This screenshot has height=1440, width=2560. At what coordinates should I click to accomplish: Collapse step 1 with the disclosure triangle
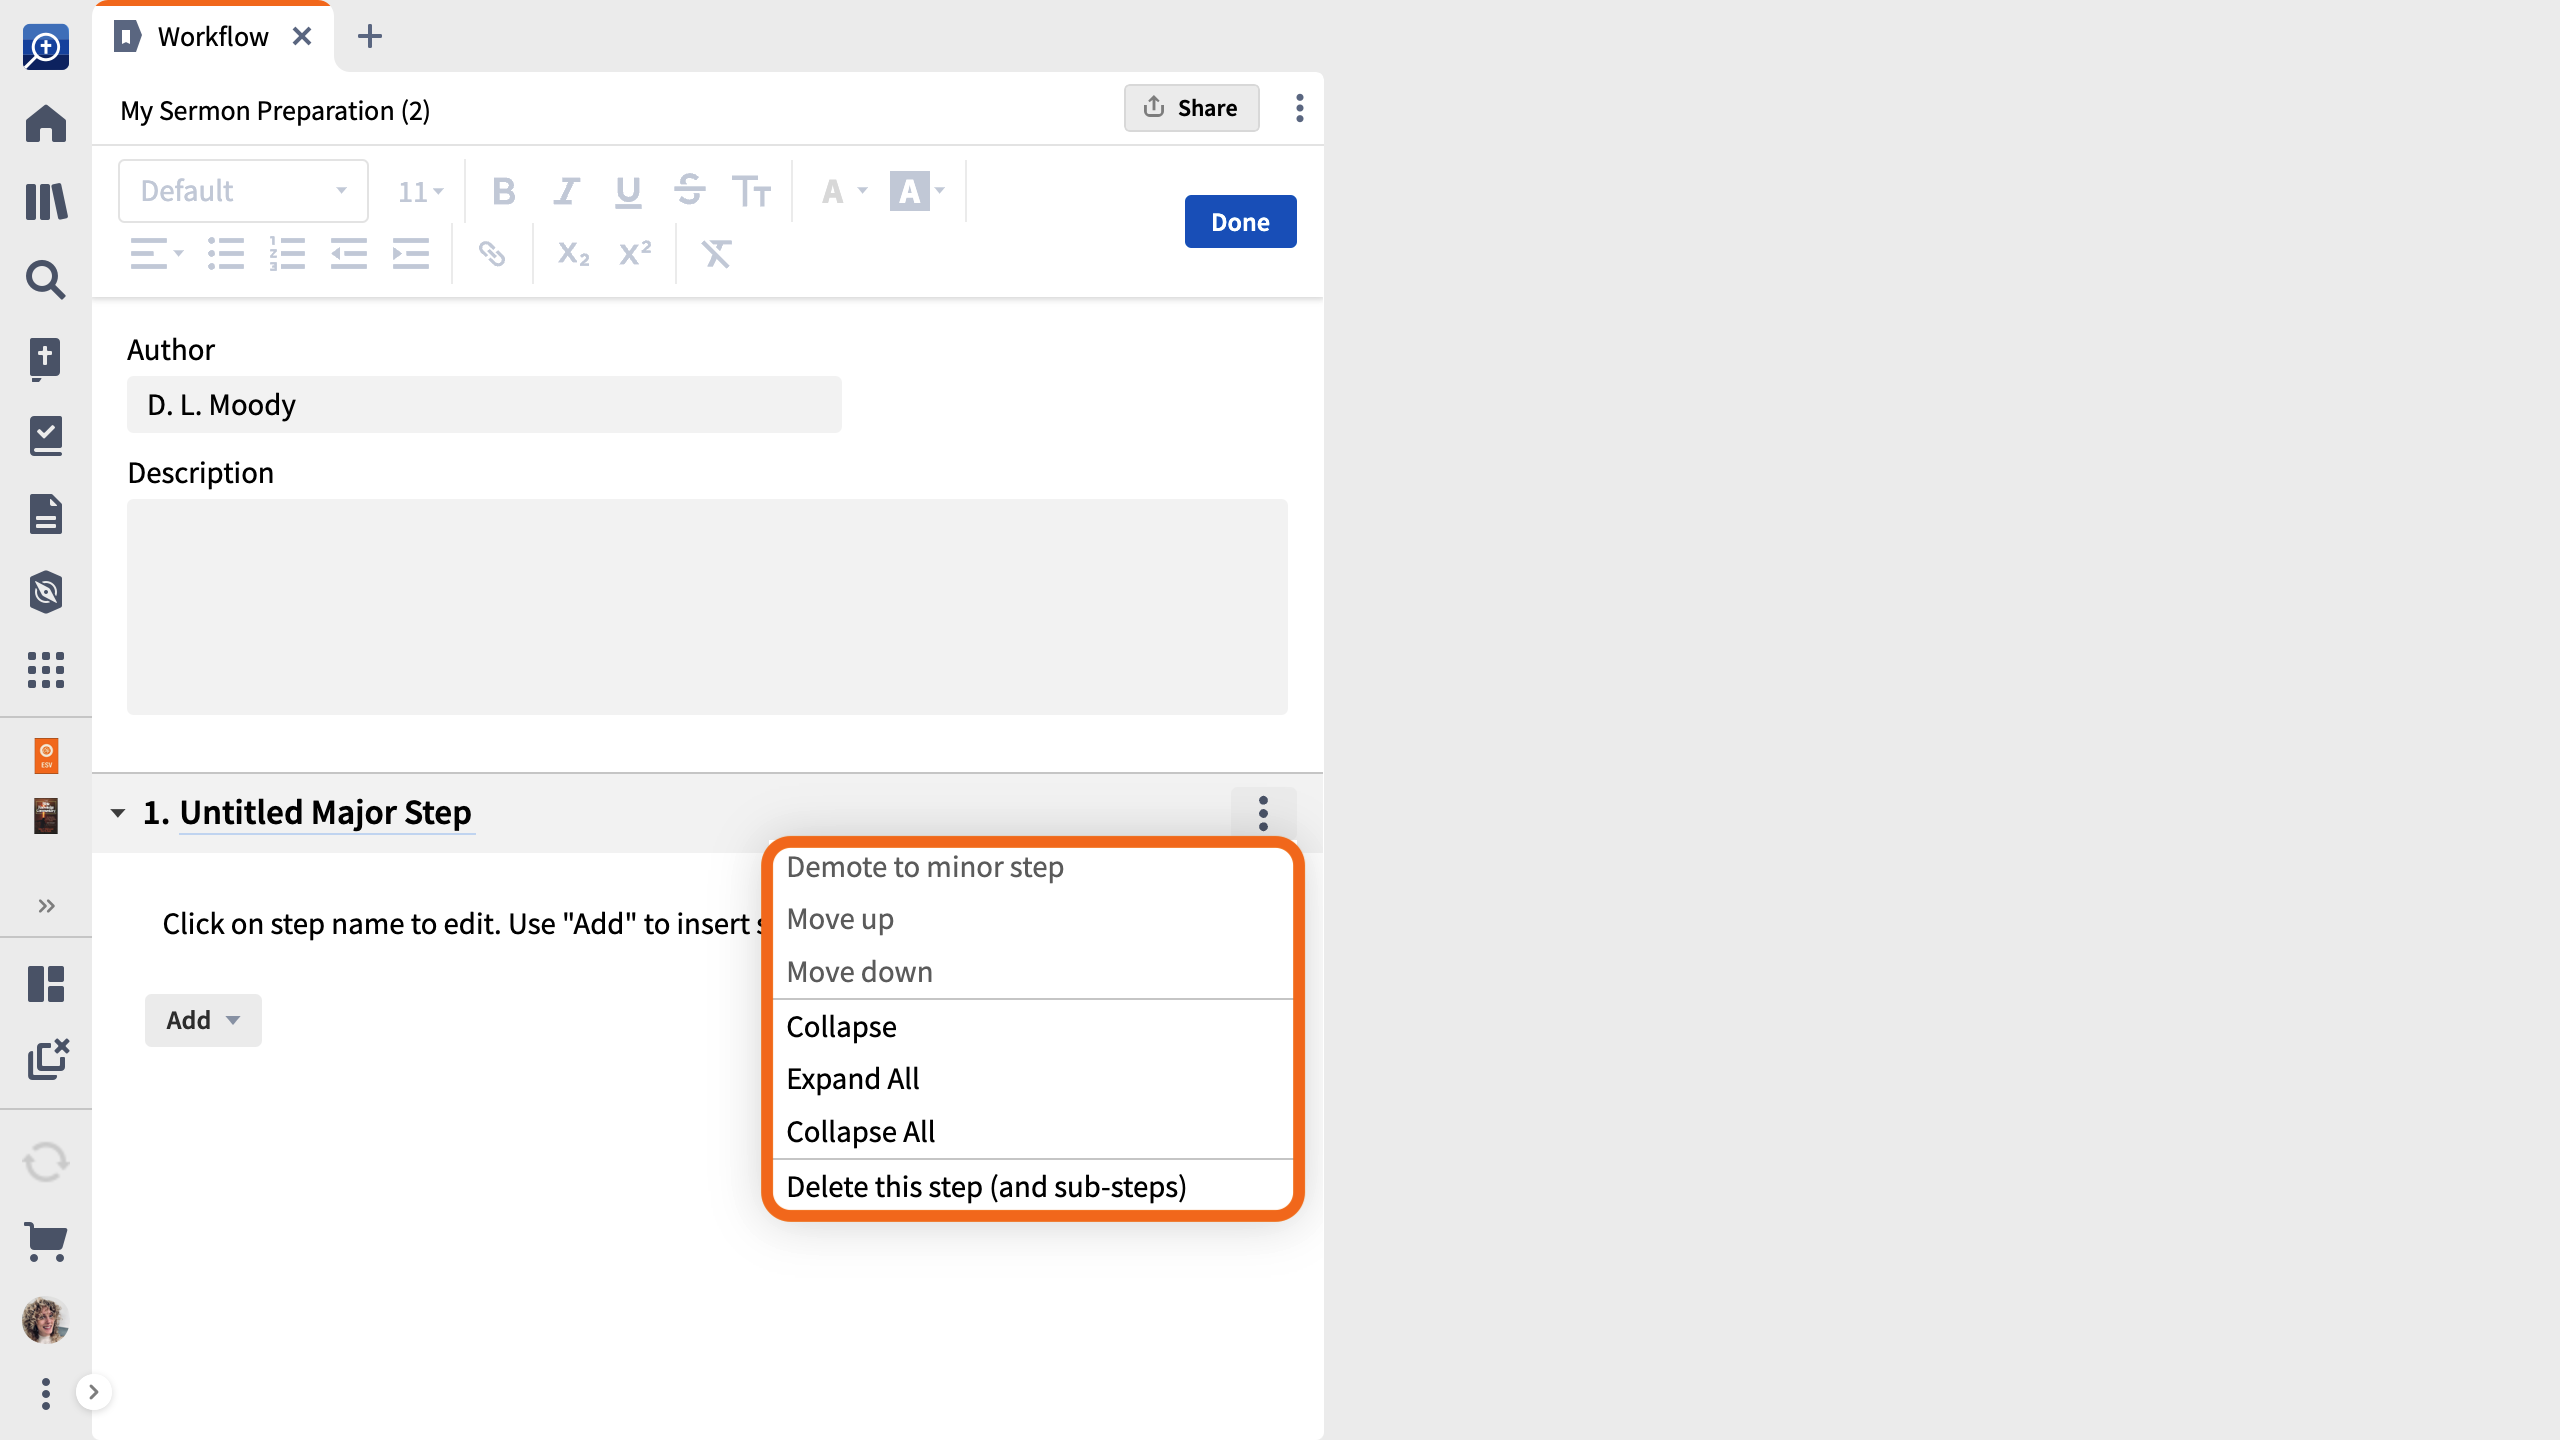coord(118,813)
